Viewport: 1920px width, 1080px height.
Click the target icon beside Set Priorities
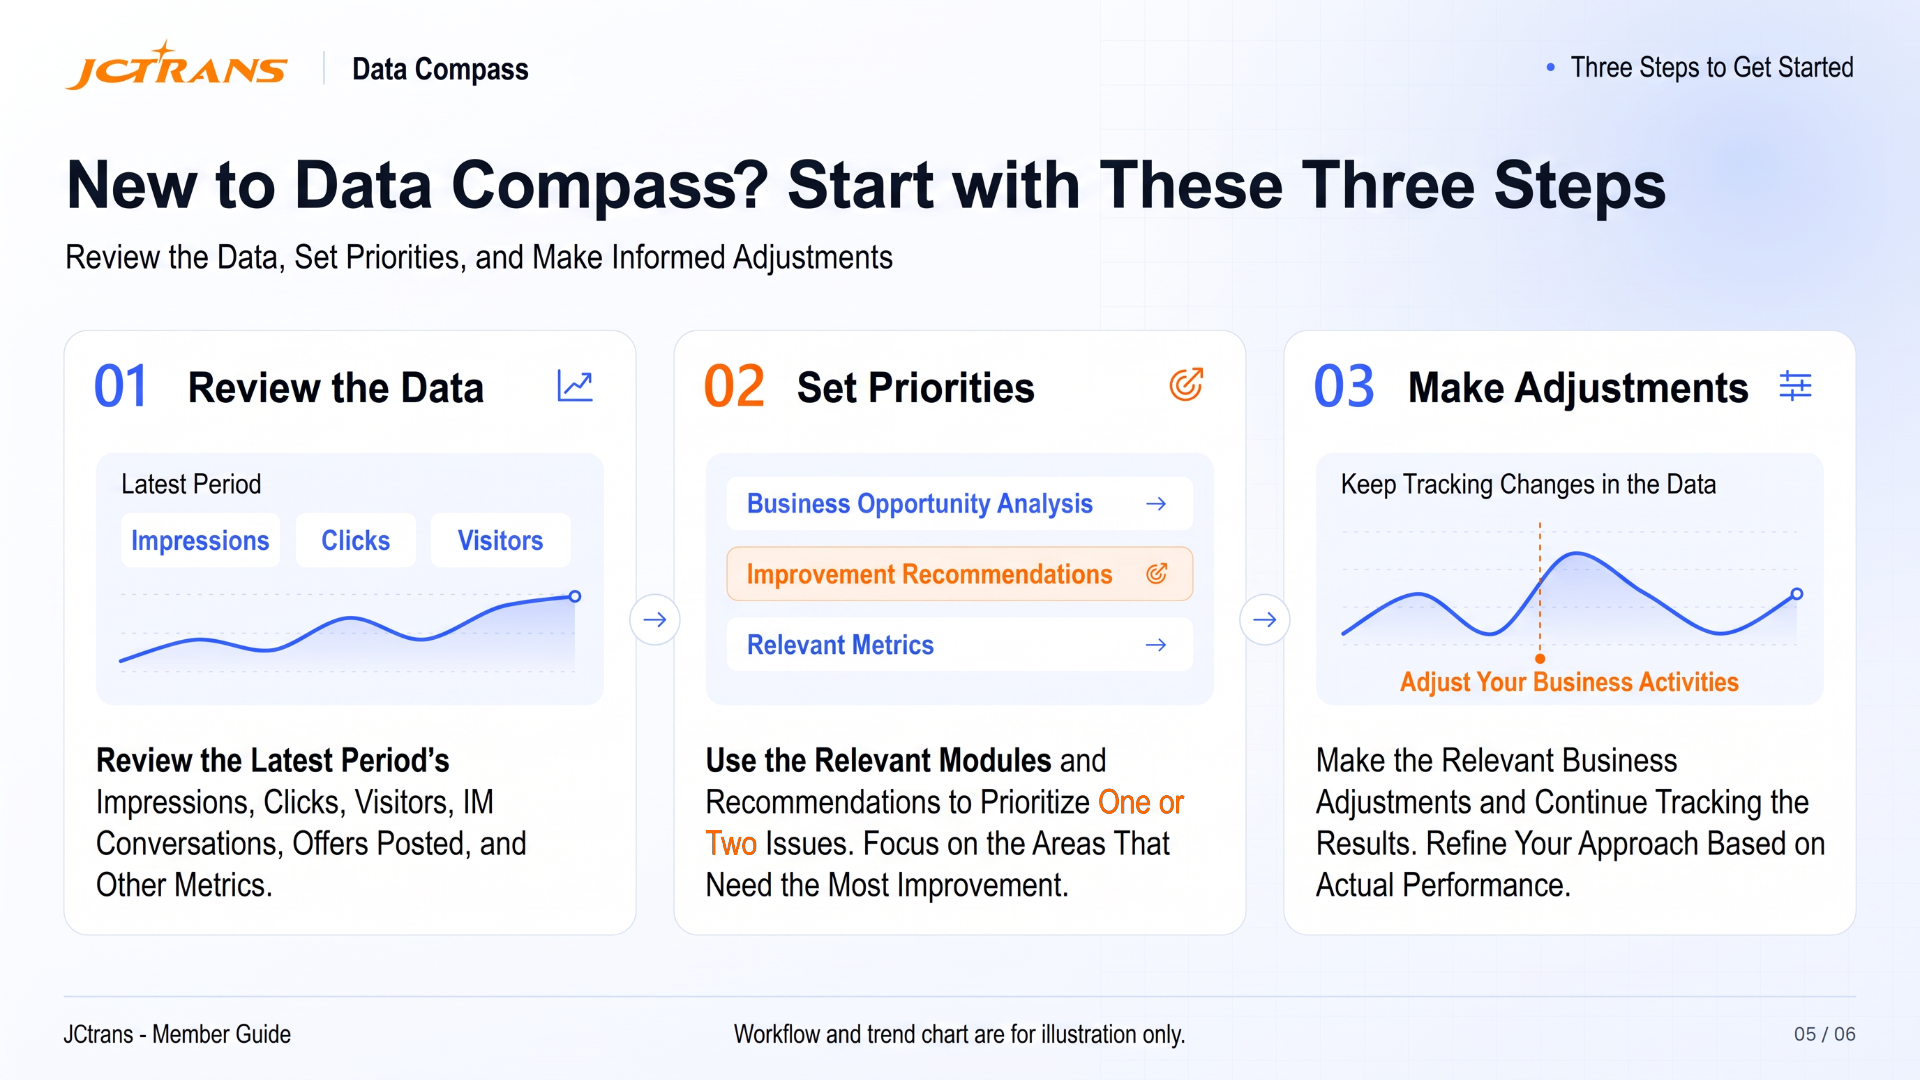click(x=1186, y=385)
